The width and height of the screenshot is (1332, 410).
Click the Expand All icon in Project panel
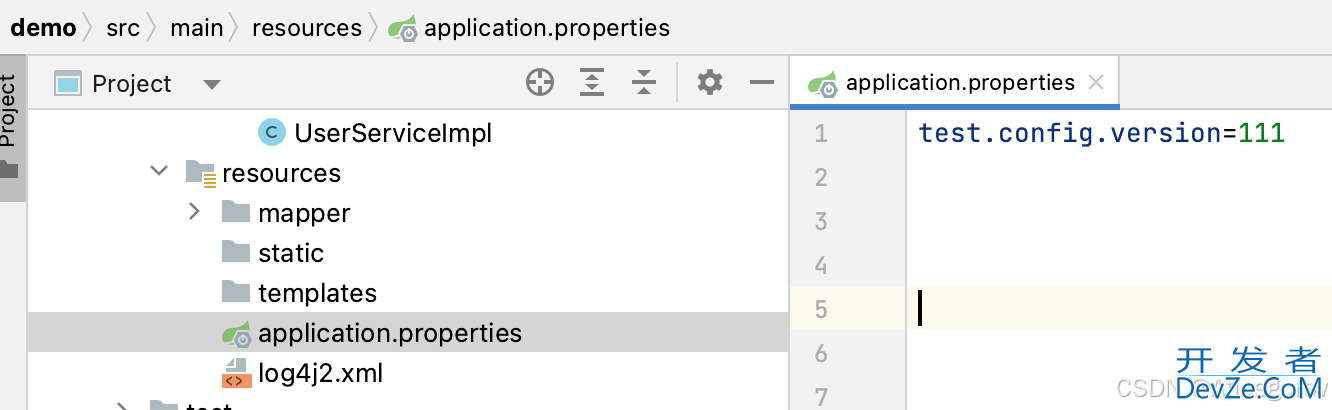(x=593, y=83)
